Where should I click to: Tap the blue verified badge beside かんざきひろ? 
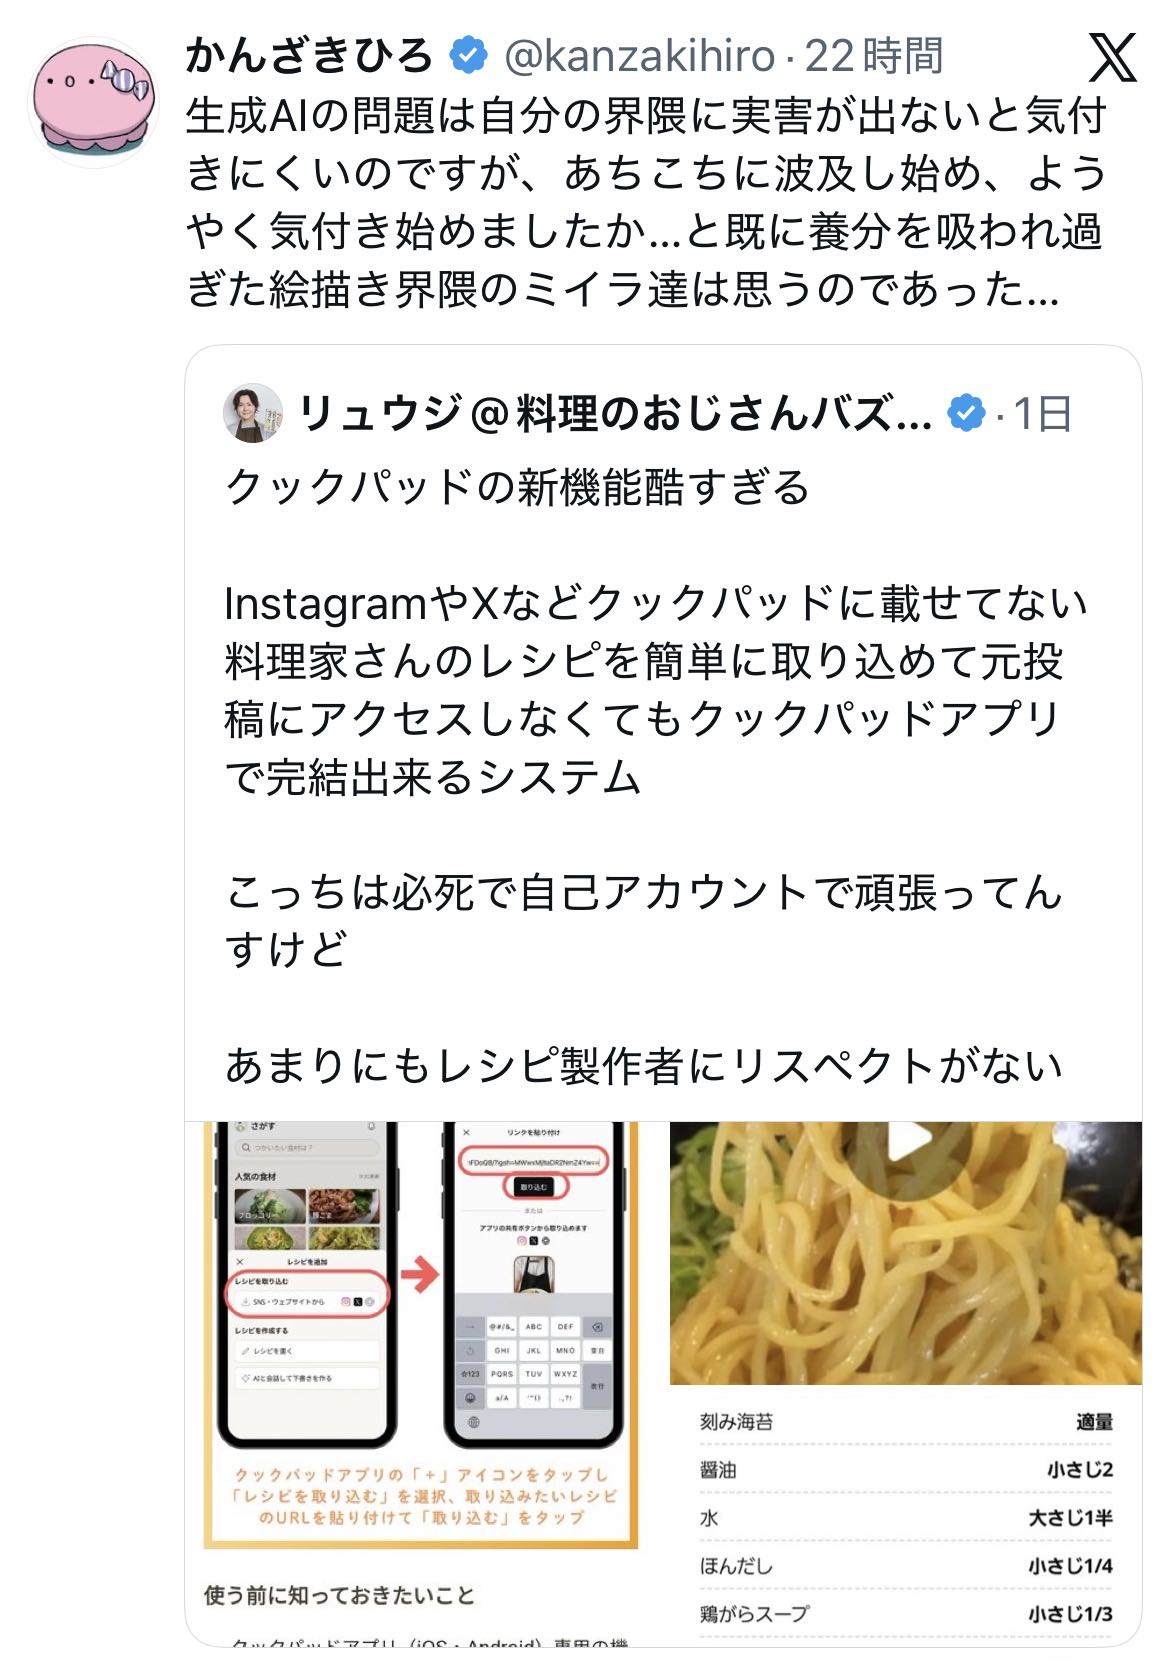[467, 55]
